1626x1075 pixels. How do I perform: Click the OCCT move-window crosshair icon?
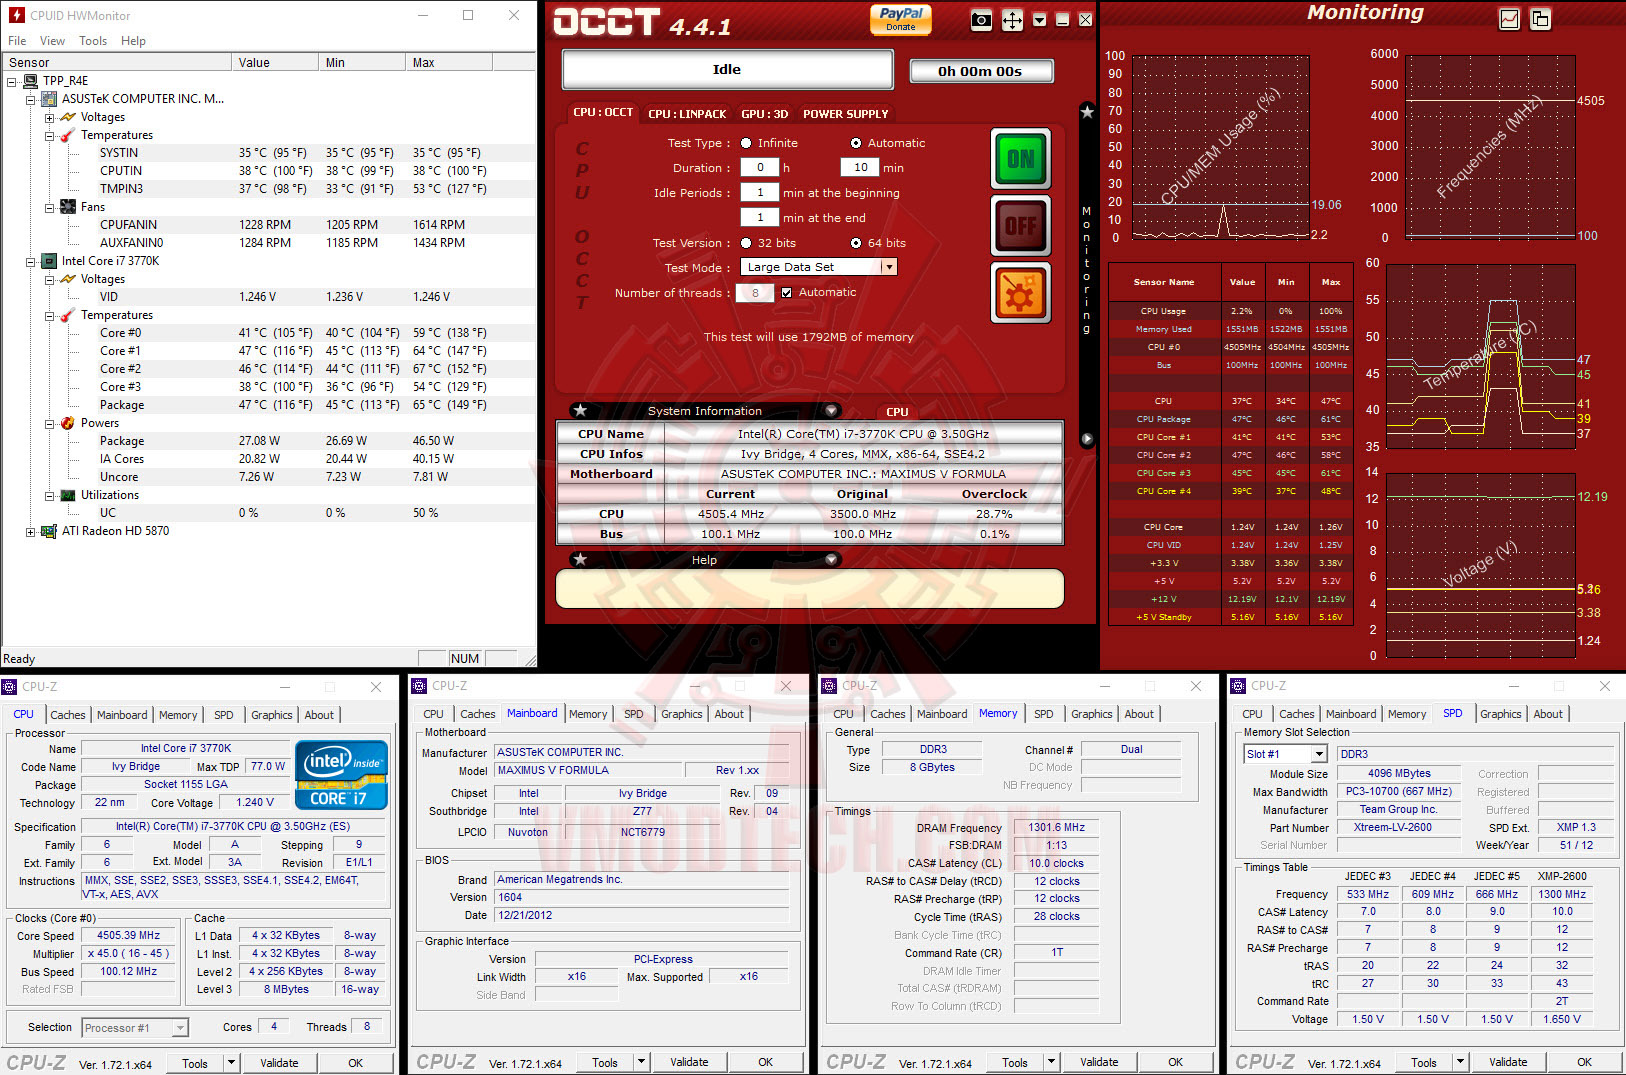coord(1013,20)
